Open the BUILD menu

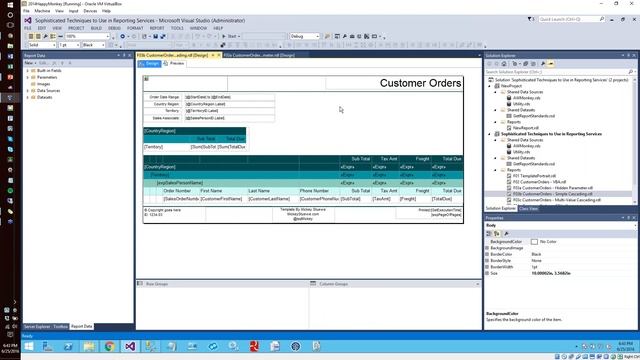pyautogui.click(x=96, y=28)
